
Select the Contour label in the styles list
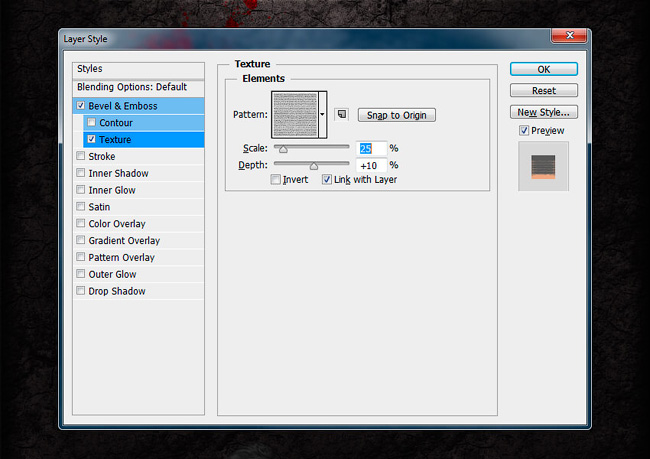pos(116,123)
